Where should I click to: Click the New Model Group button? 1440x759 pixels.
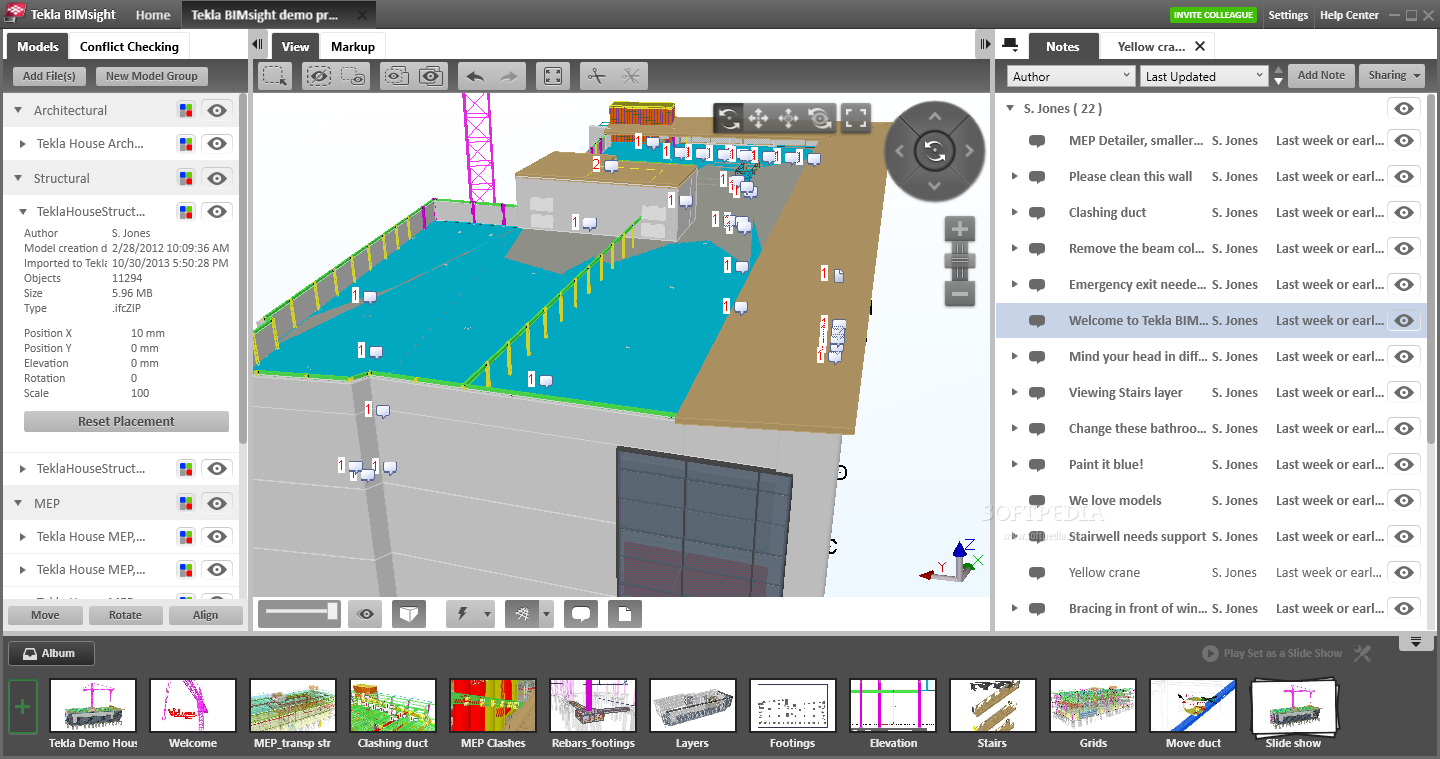152,76
